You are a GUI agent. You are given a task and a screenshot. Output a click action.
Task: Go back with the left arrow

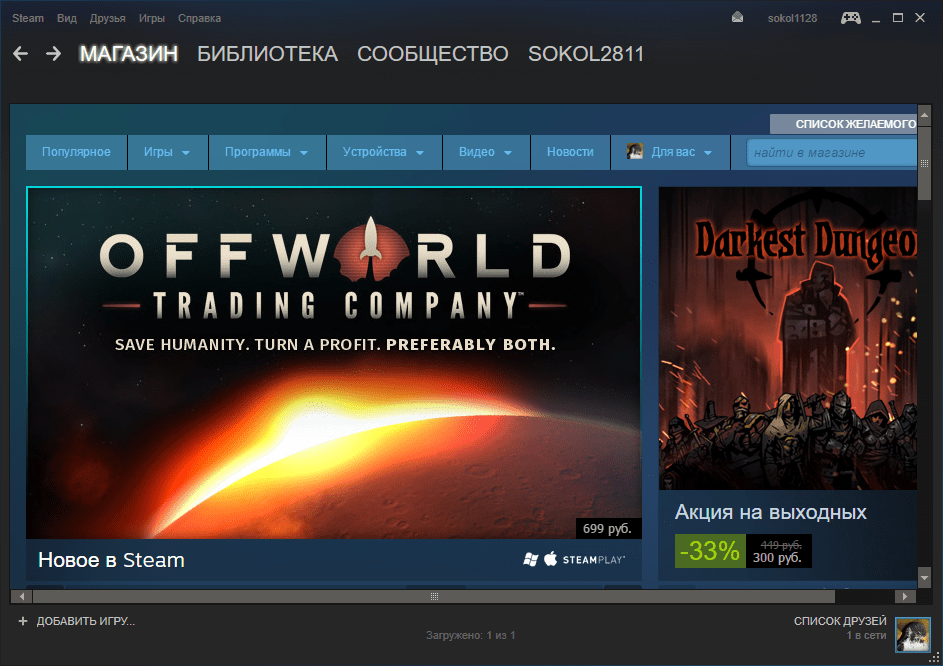pos(20,54)
